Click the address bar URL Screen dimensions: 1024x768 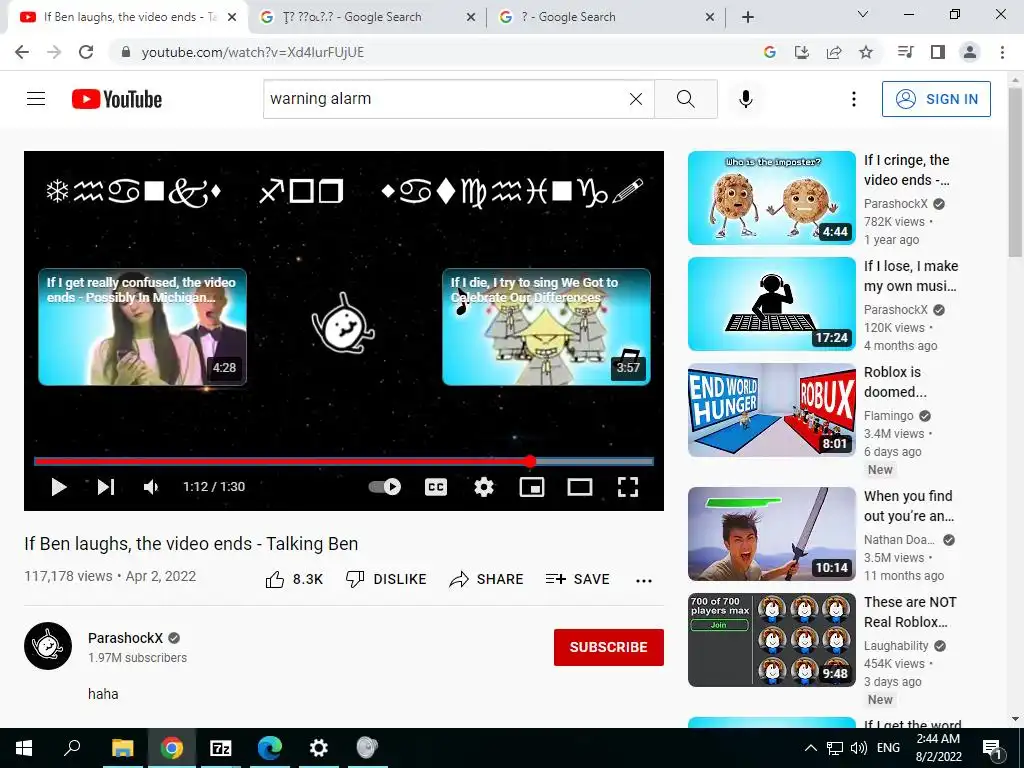pyautogui.click(x=253, y=52)
